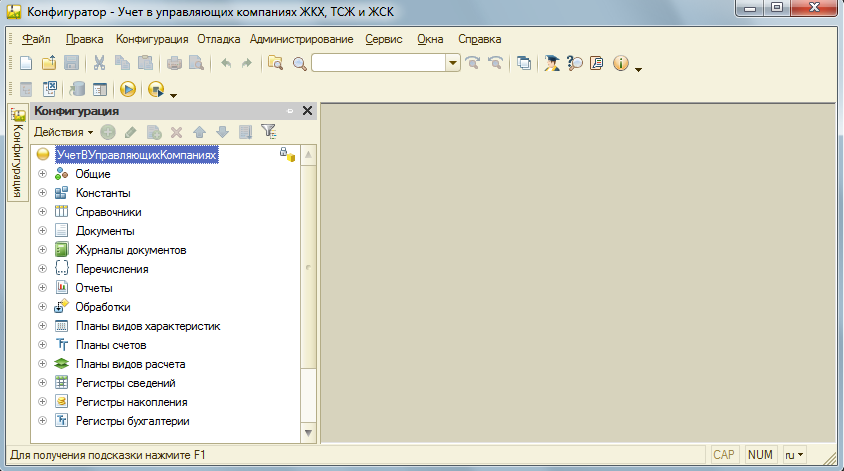
Task: Click the About info icon
Action: pos(620,63)
